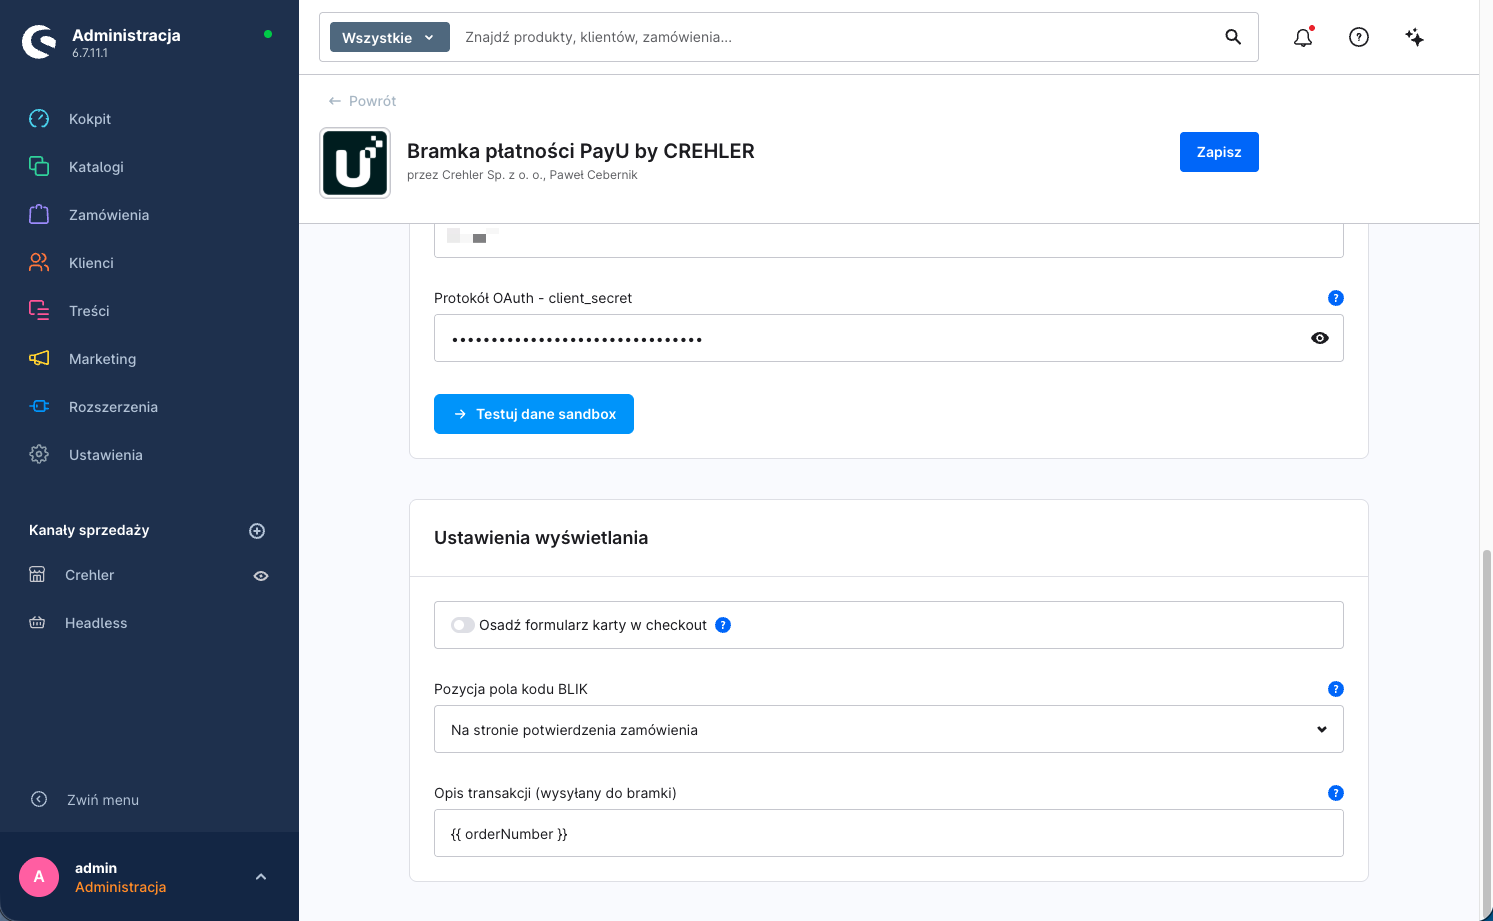Open the Marketing menu item
1493x921 pixels.
[x=102, y=359]
